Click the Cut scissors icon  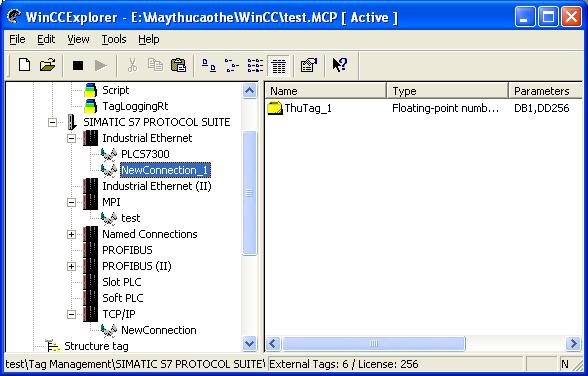point(132,65)
